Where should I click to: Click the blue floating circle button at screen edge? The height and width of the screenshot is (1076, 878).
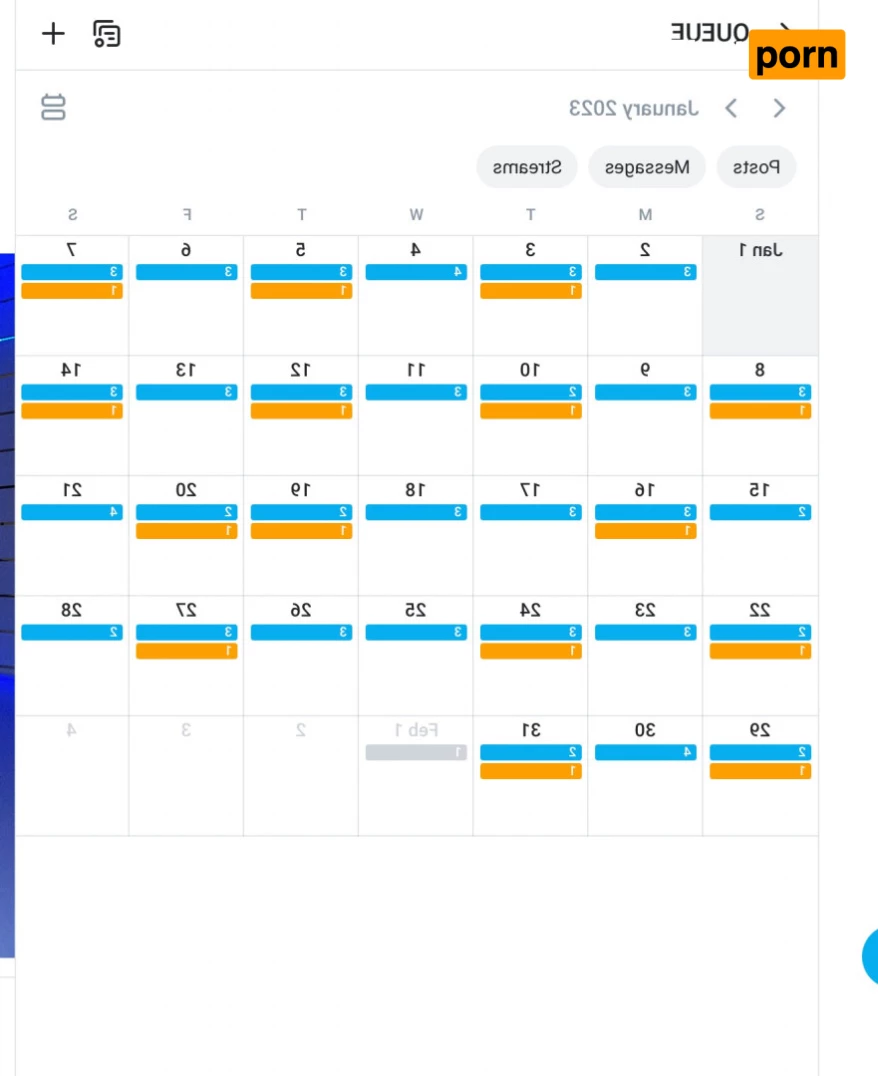[x=870, y=955]
